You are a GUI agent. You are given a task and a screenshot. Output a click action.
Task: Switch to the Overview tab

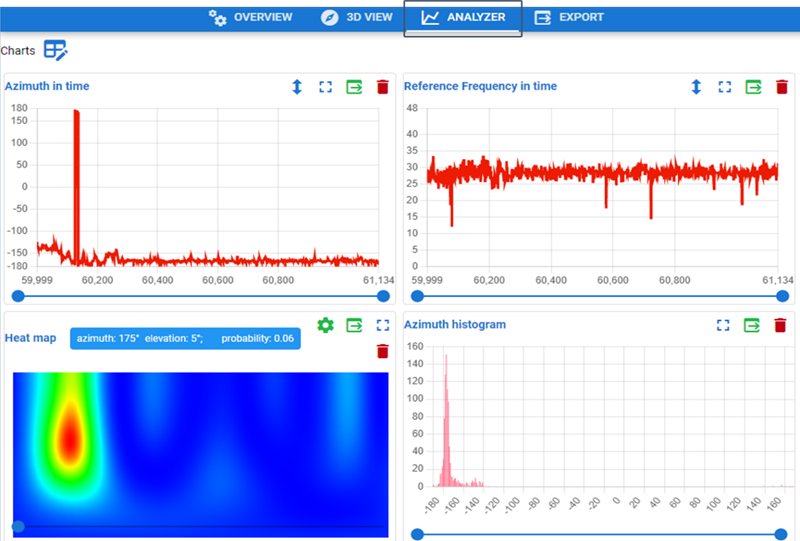coord(251,17)
